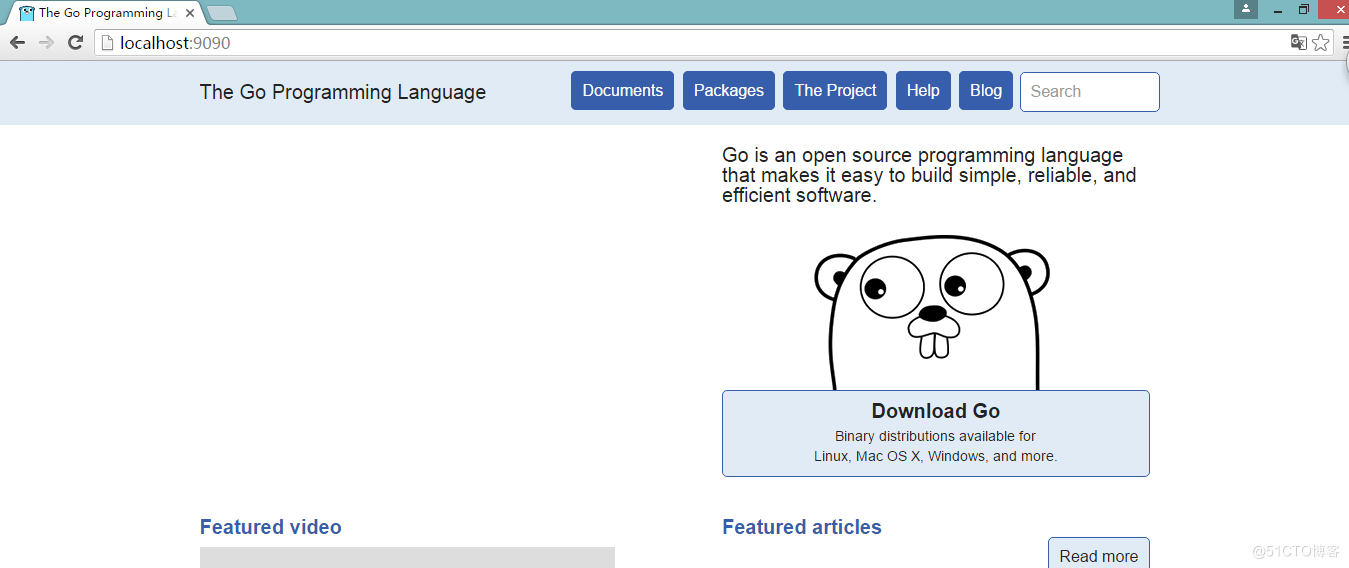Open a new tab next to the current tab
Viewport: 1349px width, 568px height.
tap(222, 13)
